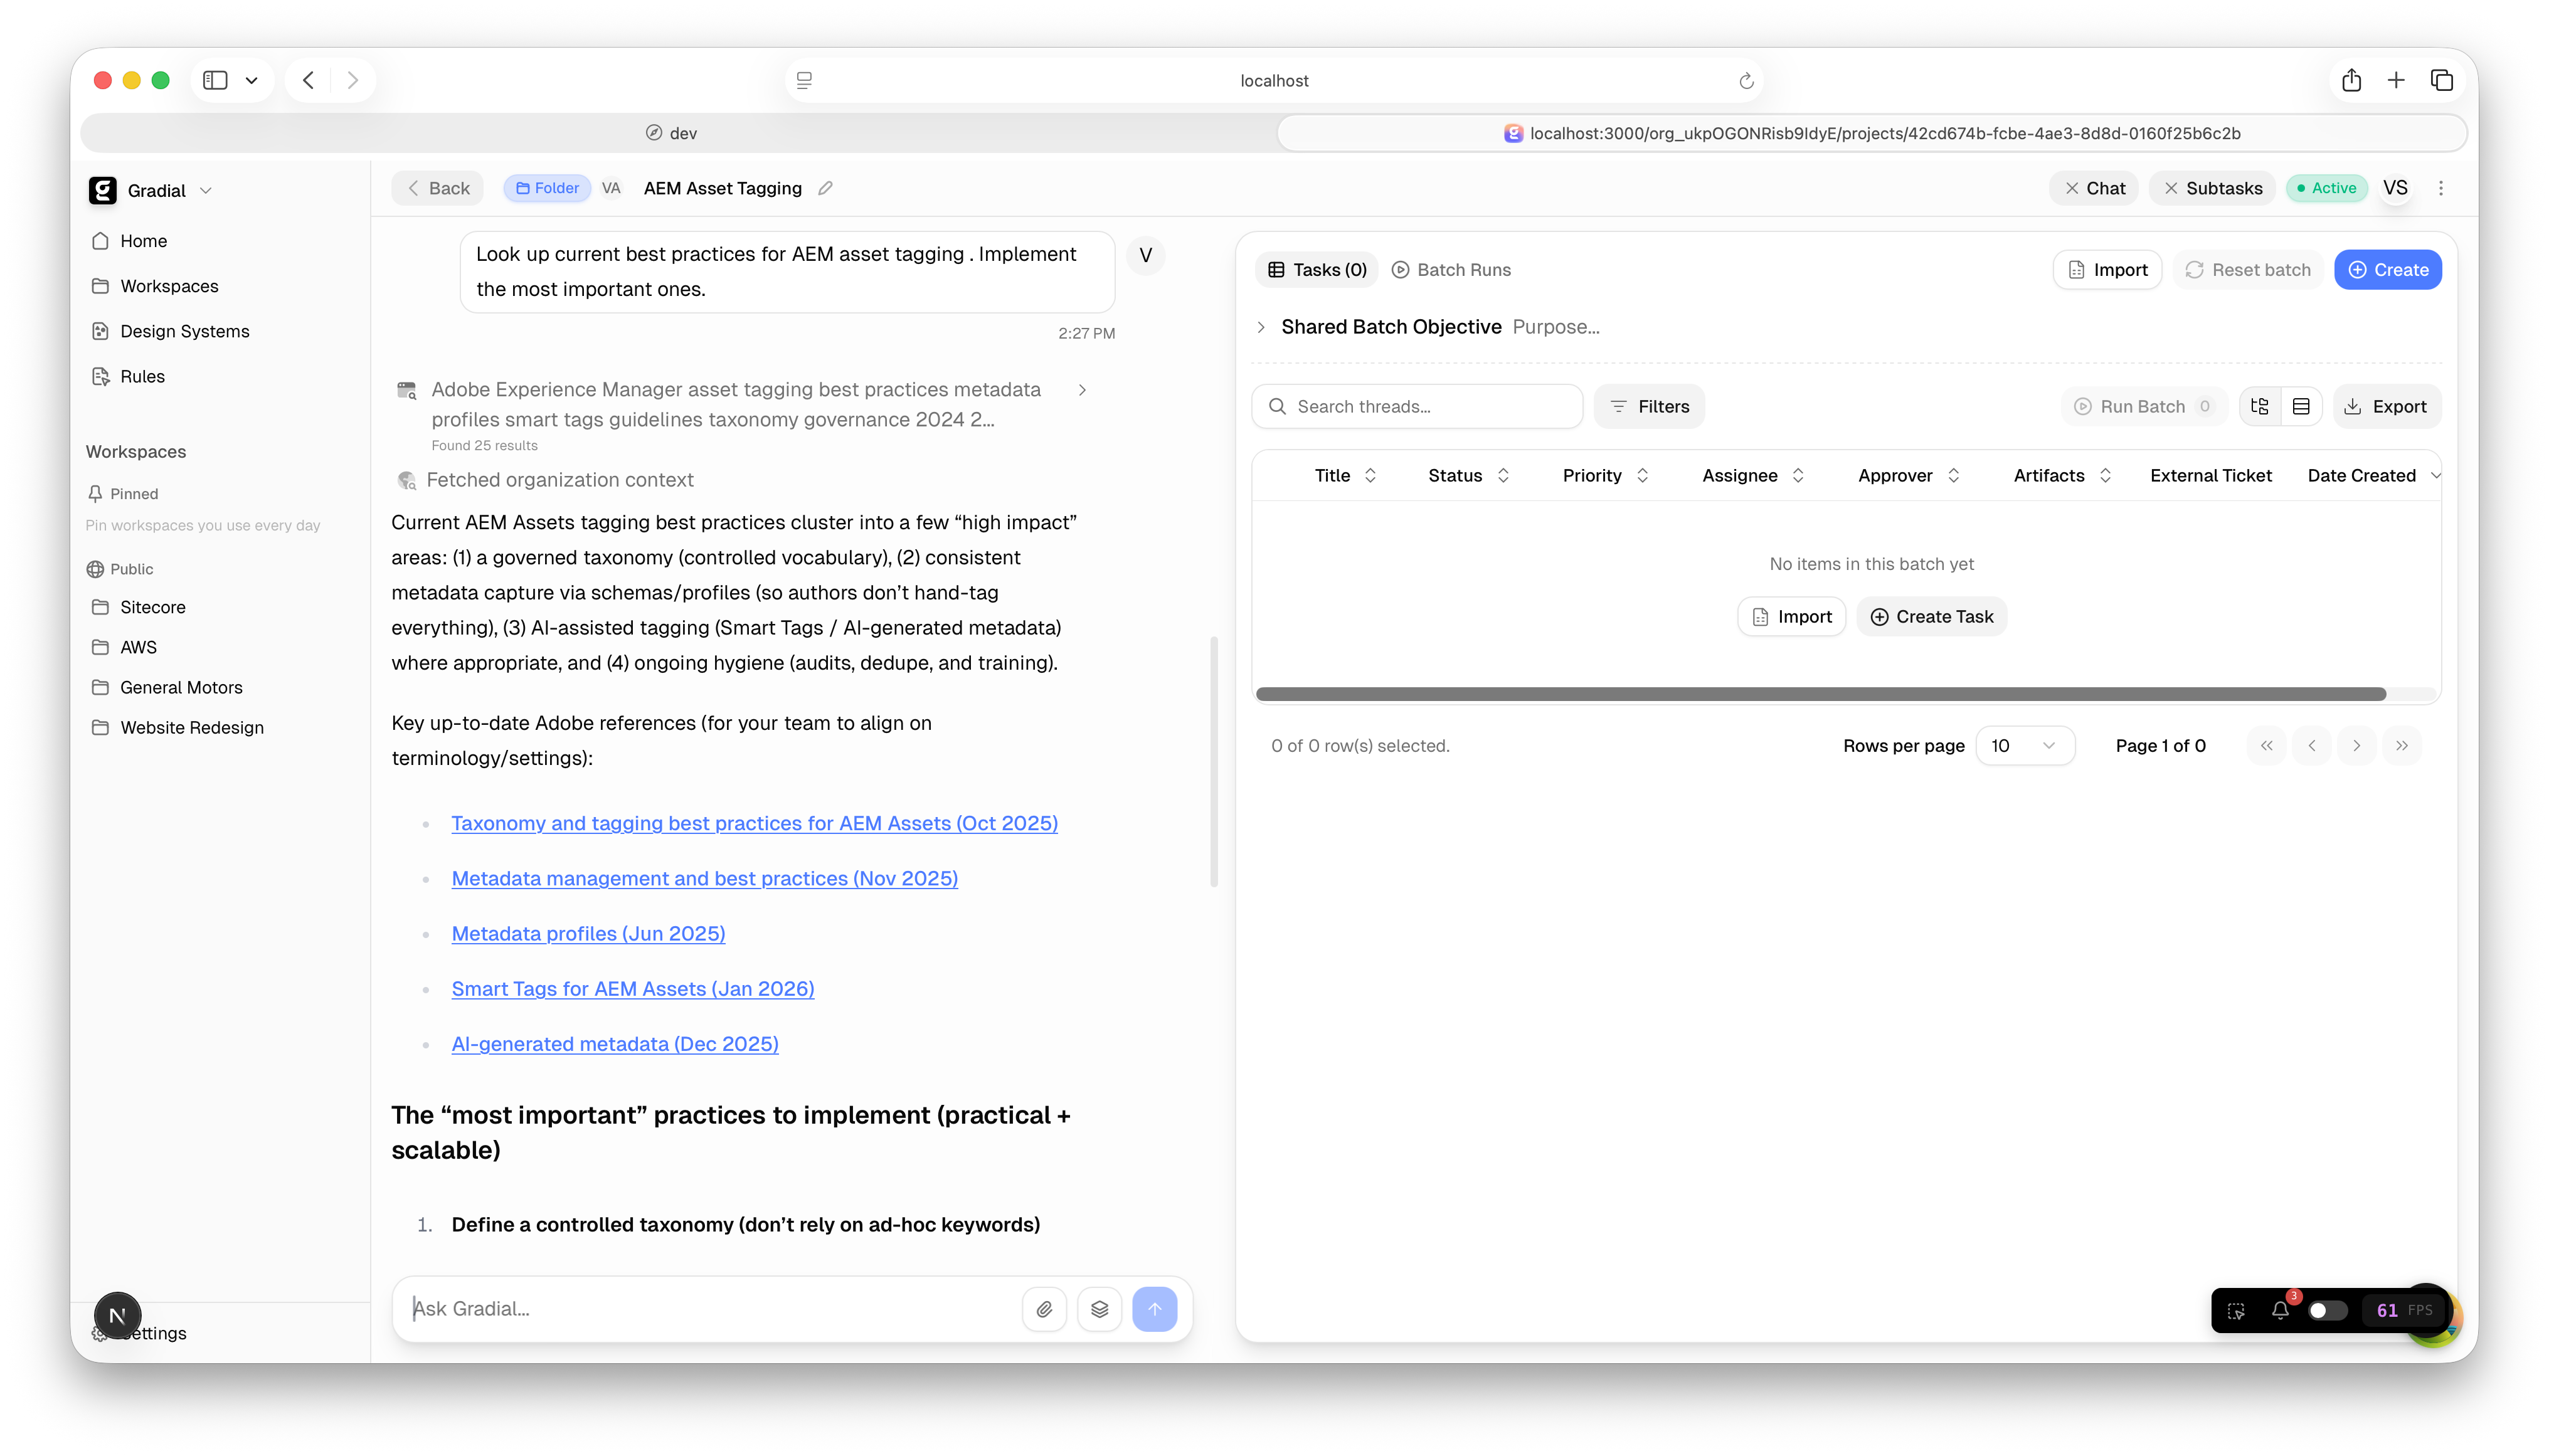
Task: Close the Subtasks panel with its X
Action: [x=2170, y=188]
